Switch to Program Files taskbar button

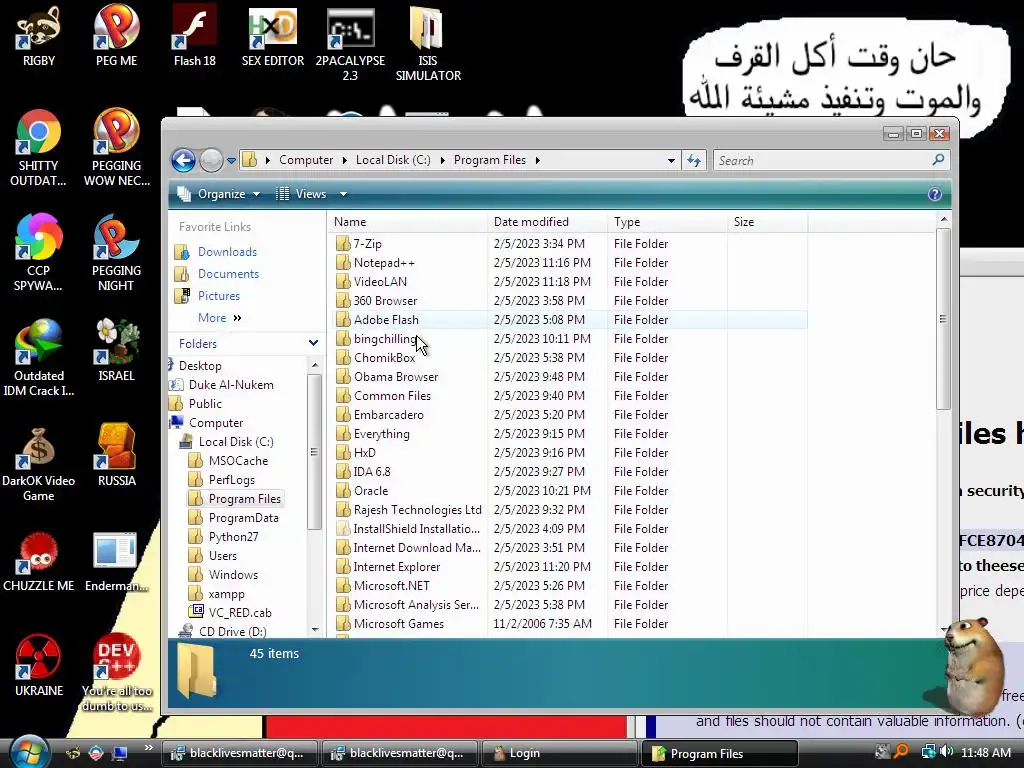pos(720,753)
